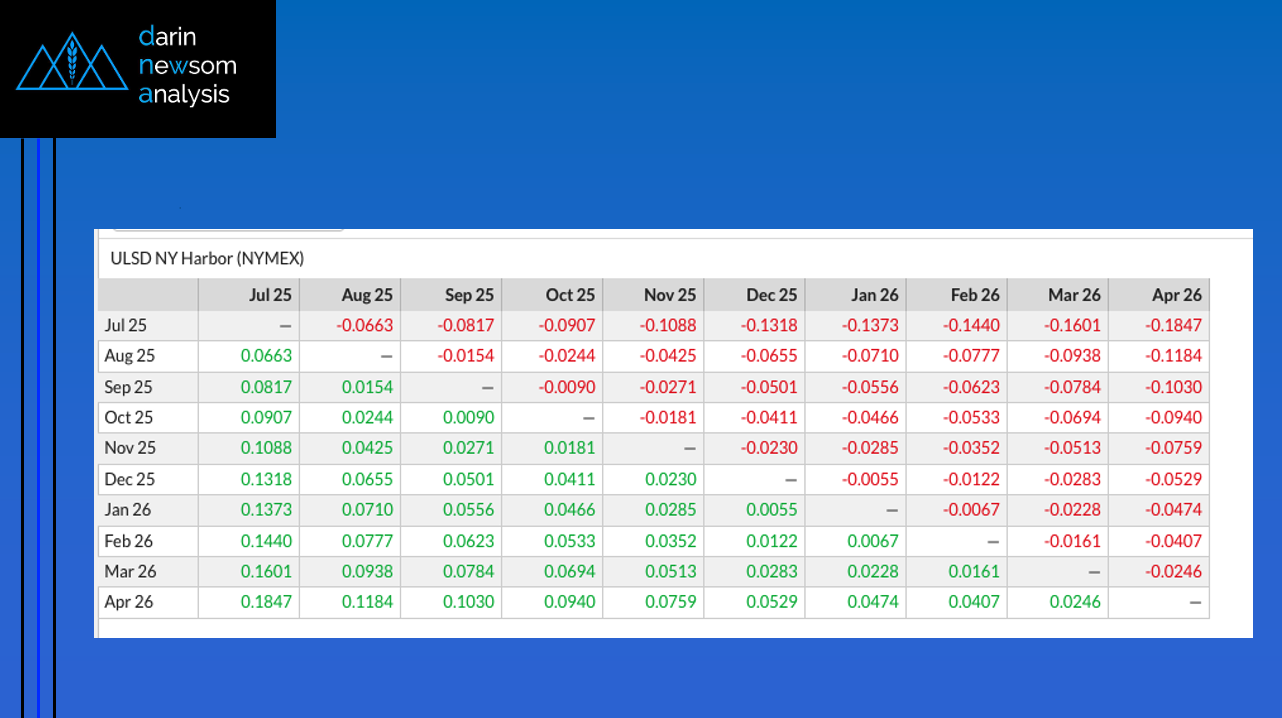Select the green 0.0663 cell in Aug 25 row
Viewport: 1282px width, 718px height.
tap(266, 356)
